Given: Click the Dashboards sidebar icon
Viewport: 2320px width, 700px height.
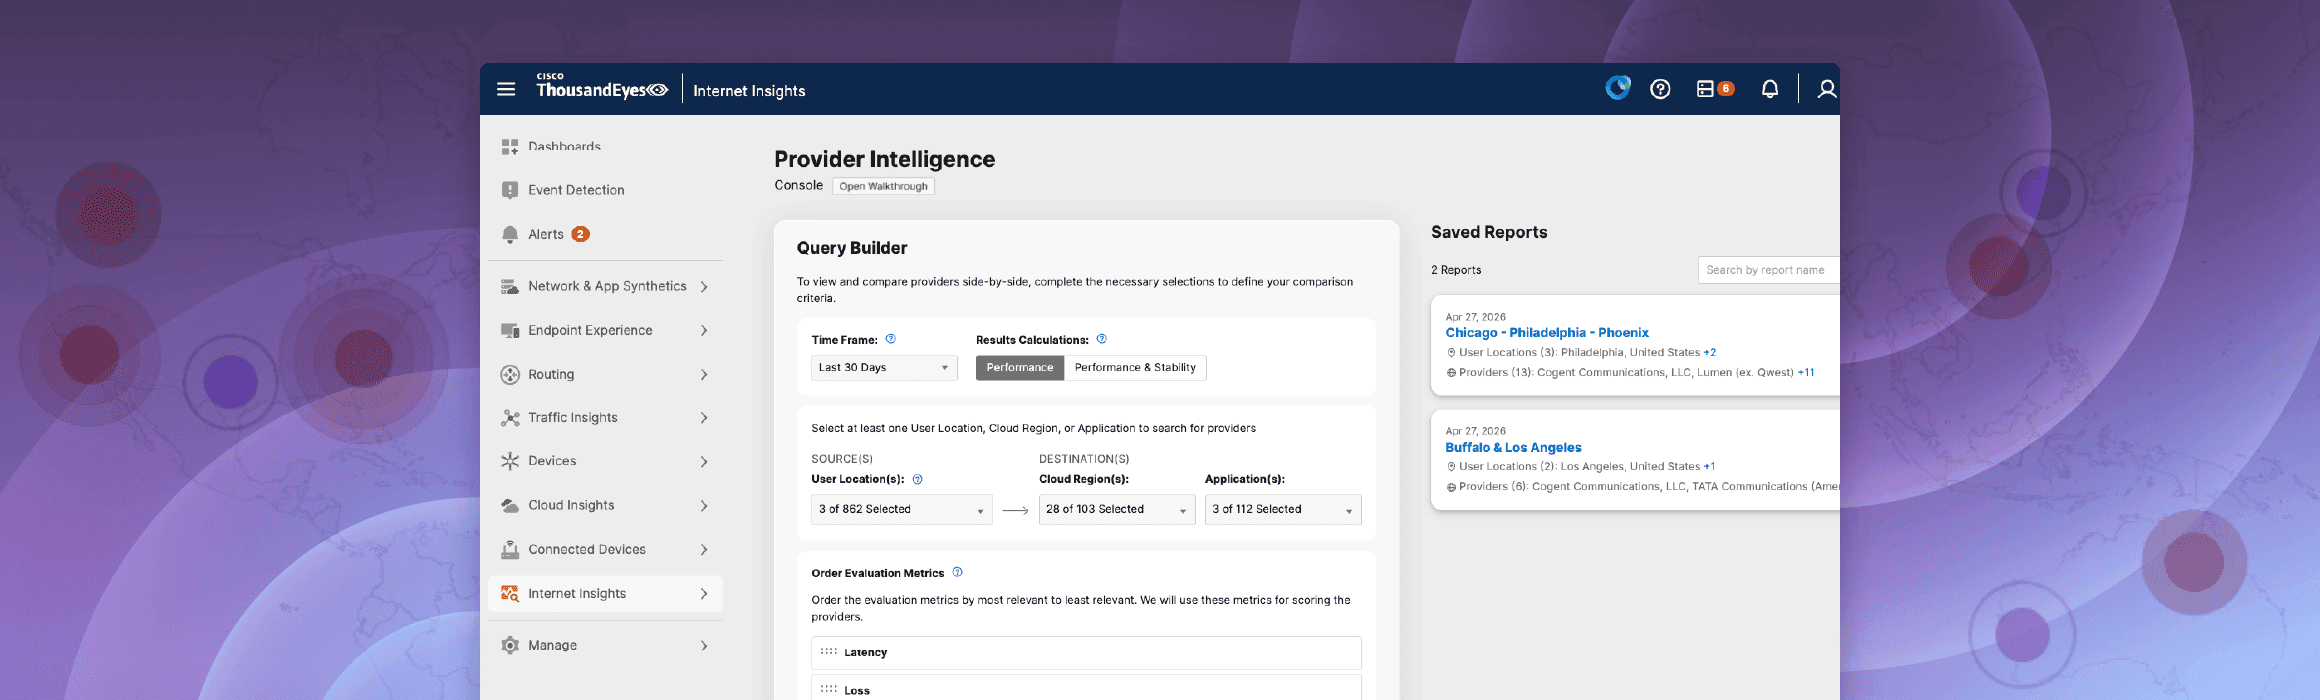Looking at the screenshot, I should [x=510, y=146].
